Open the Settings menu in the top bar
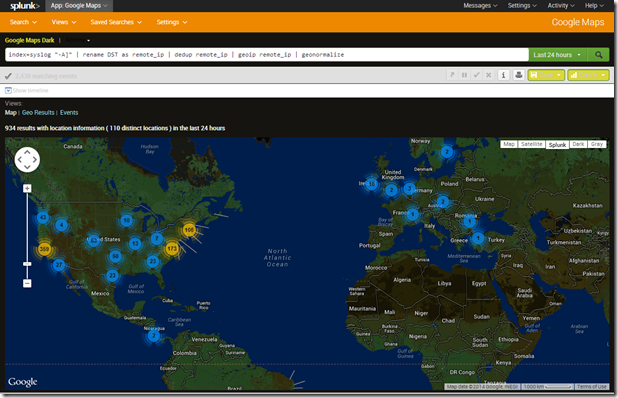This screenshot has height=398, width=618. pos(522,6)
